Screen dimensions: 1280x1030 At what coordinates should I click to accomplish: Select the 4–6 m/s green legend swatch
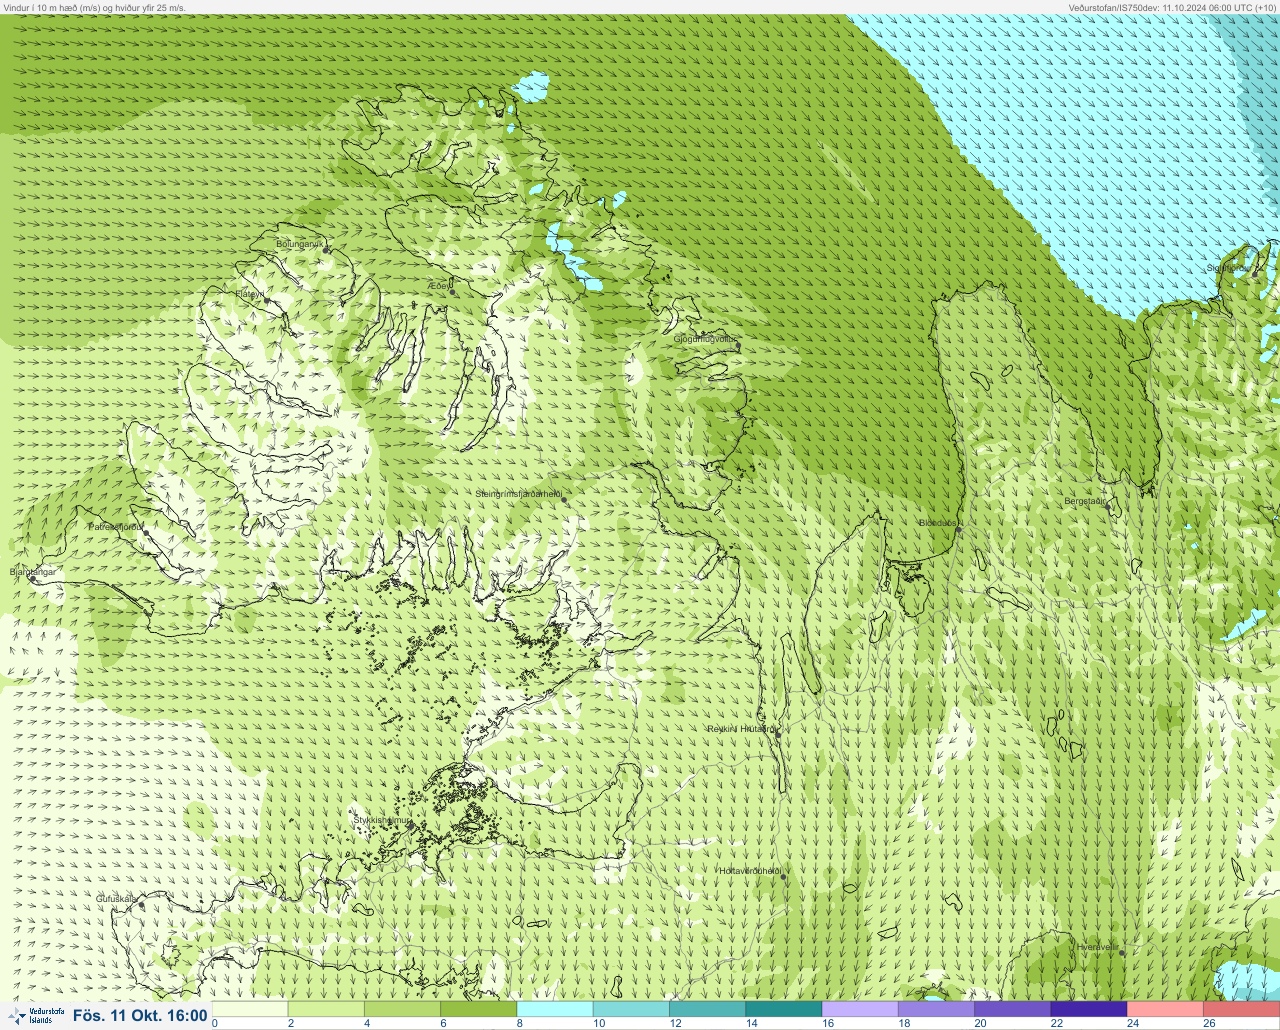402,1009
